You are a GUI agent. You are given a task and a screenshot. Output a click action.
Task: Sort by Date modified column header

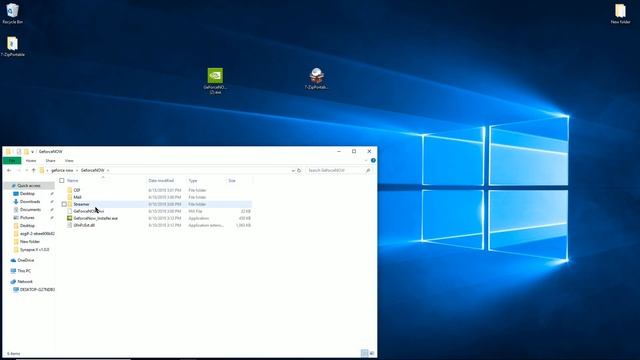pyautogui.click(x=161, y=180)
